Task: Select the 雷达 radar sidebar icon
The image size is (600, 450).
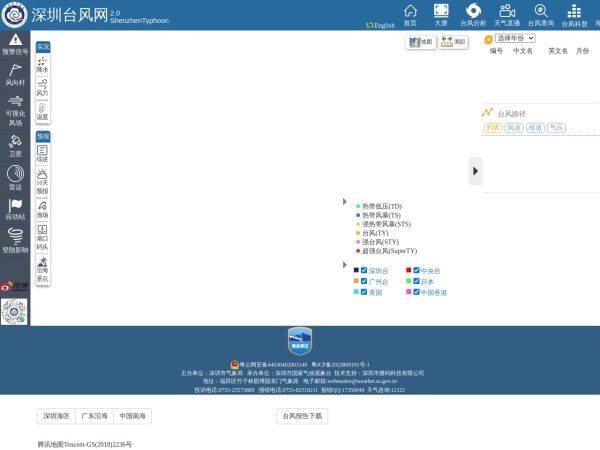Action: pyautogui.click(x=15, y=176)
